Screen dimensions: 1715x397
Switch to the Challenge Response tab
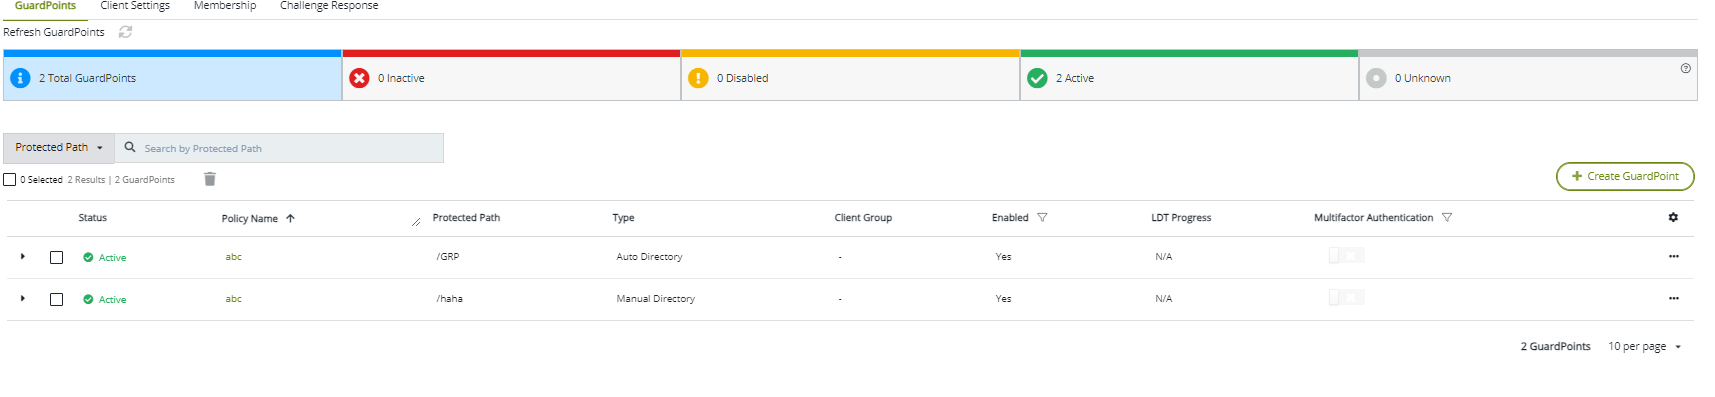click(329, 6)
